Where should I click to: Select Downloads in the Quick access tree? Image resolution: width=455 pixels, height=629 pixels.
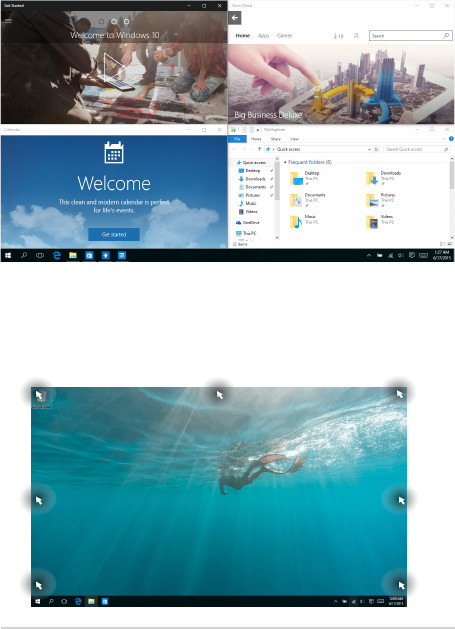click(x=255, y=179)
